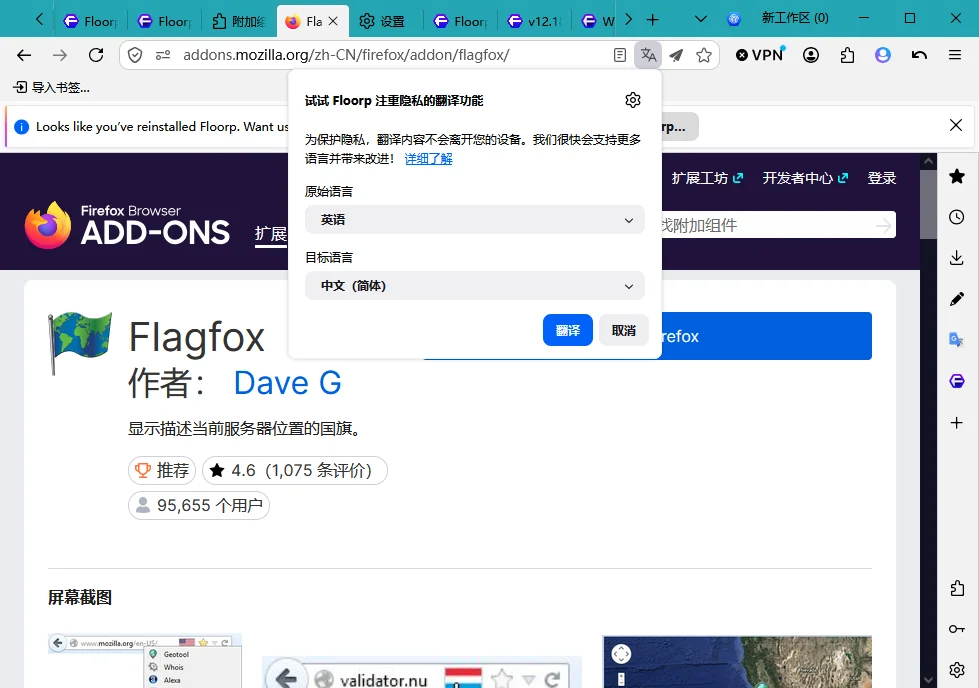
Task: Open the Geotool menu screenshot thumbnail
Action: point(145,661)
